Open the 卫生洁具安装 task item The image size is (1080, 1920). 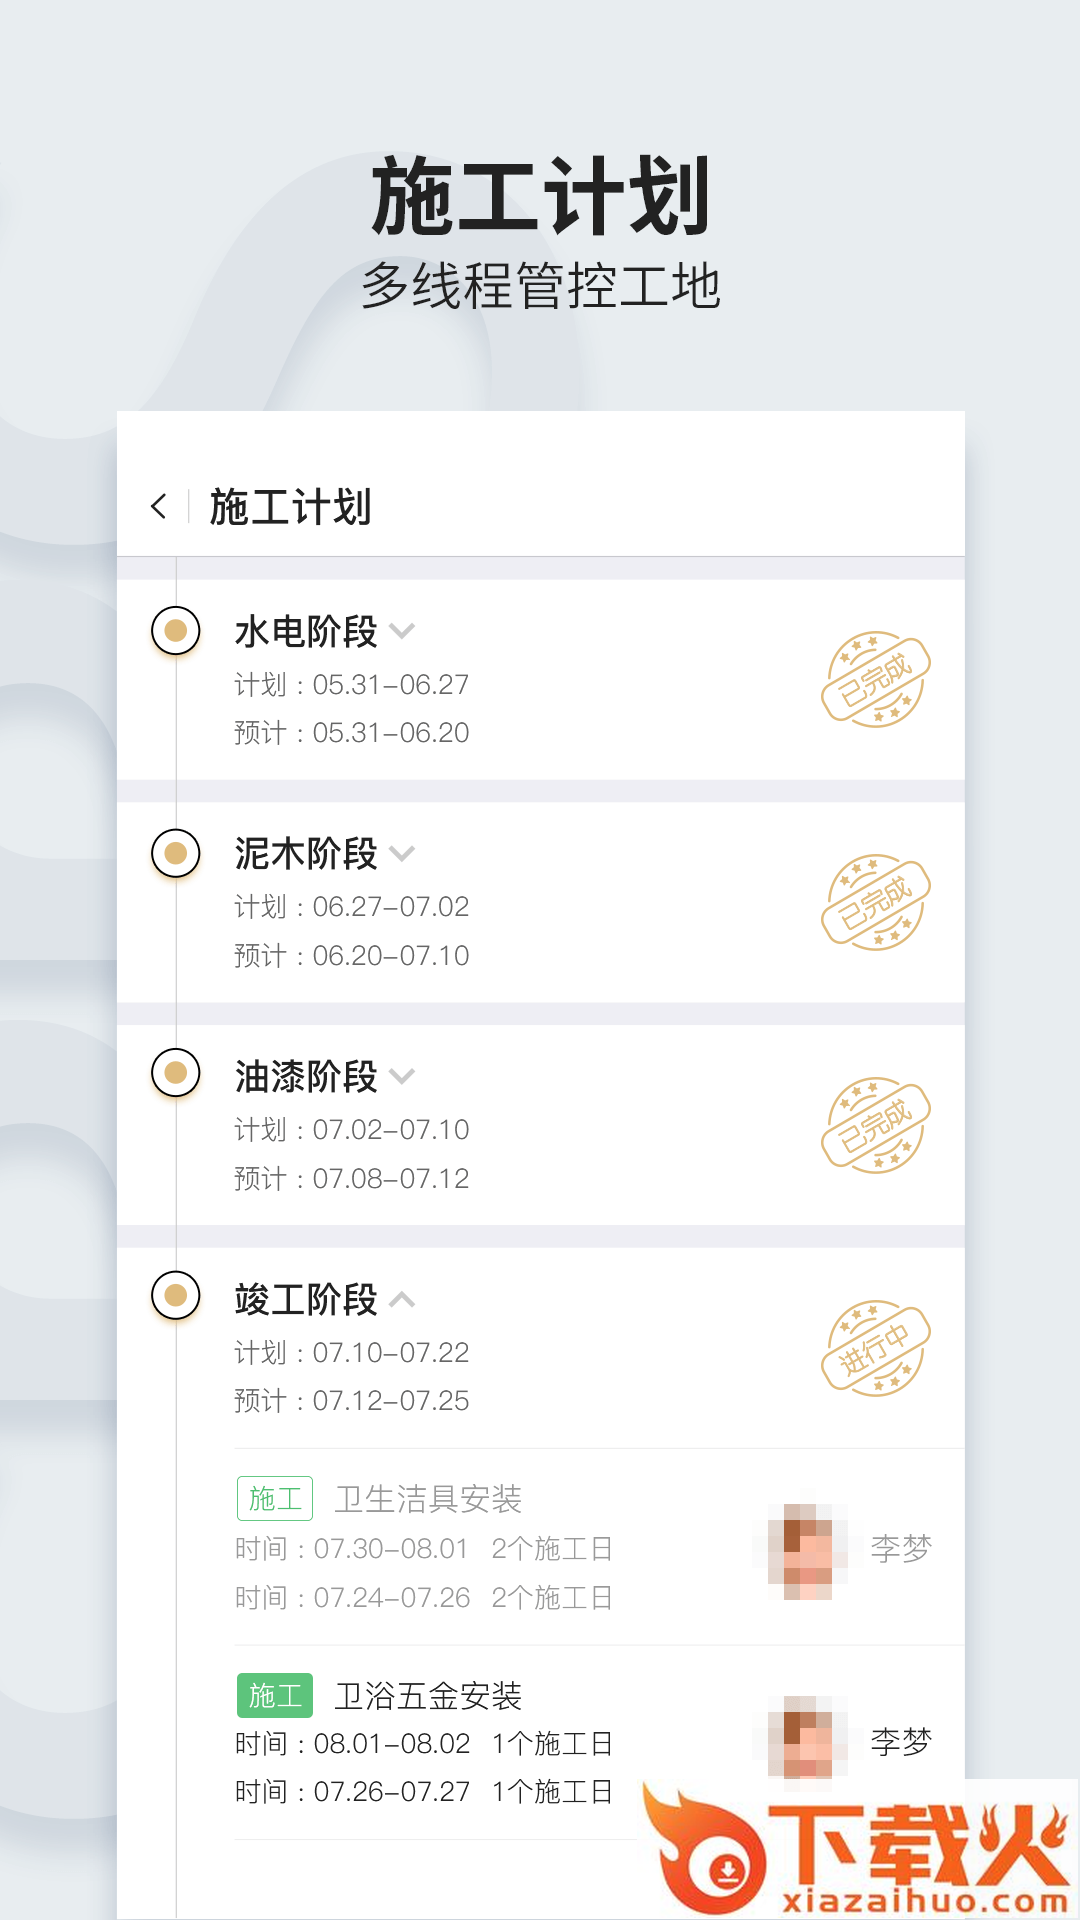pyautogui.click(x=428, y=1499)
